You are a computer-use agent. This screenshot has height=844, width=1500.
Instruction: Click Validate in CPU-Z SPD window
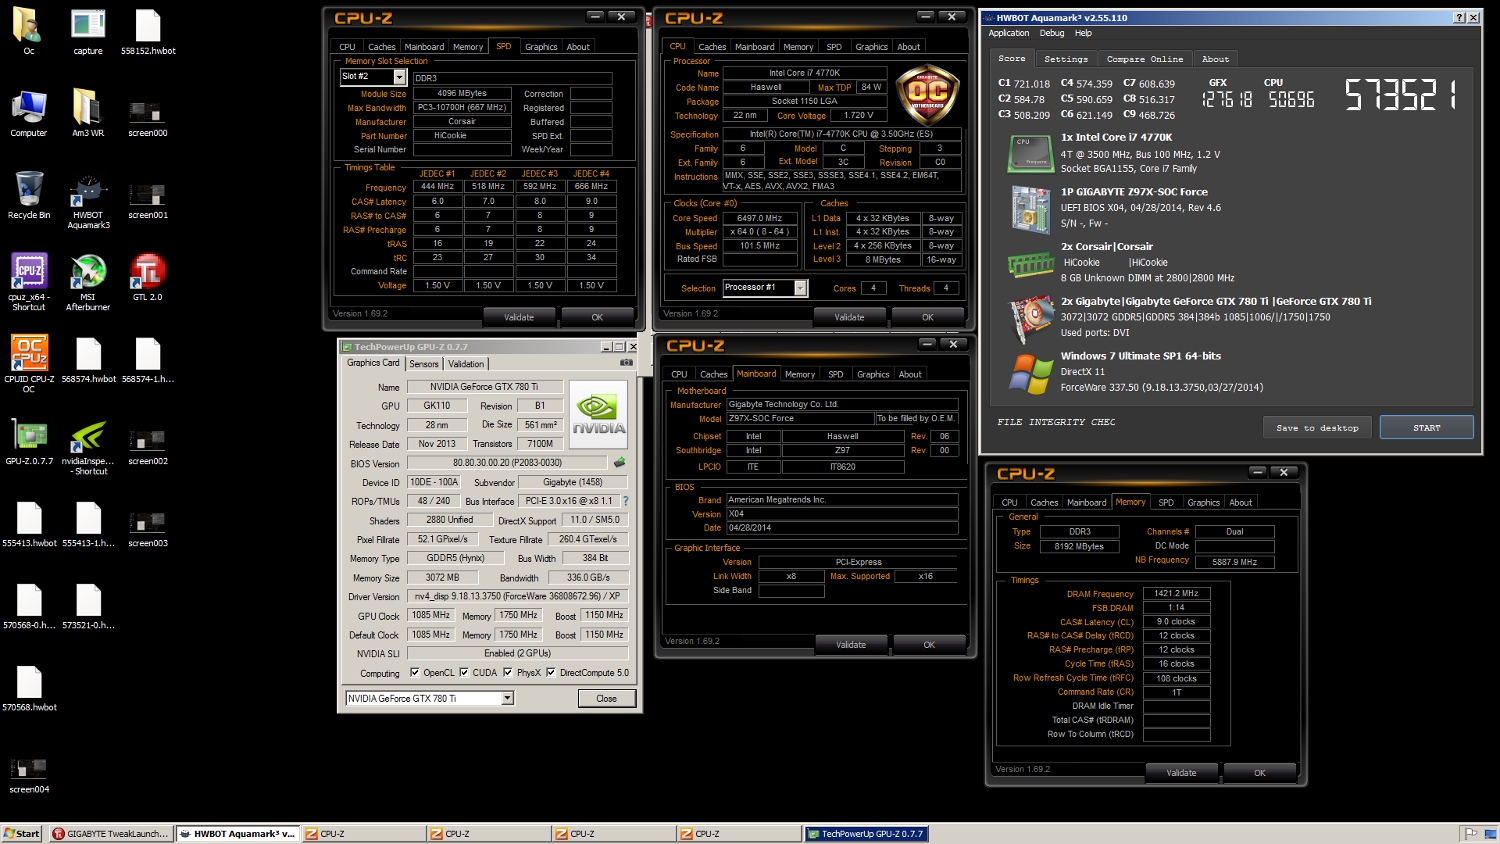[519, 317]
